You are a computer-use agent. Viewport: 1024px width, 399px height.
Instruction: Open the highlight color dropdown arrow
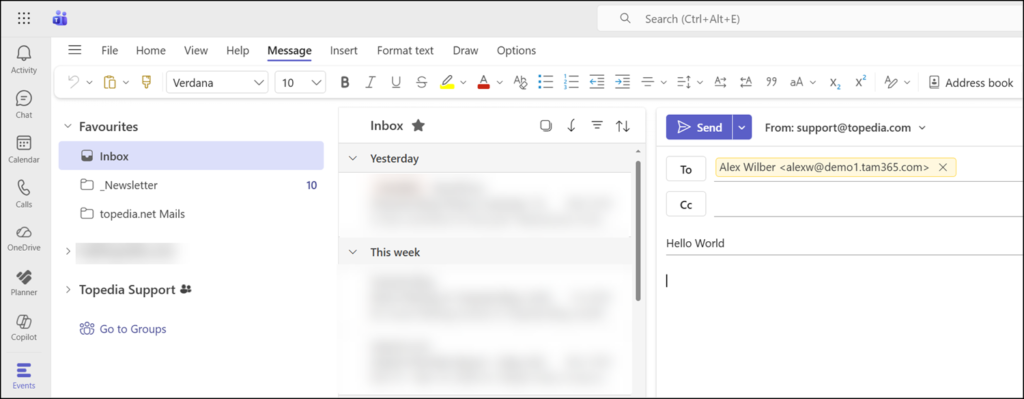coord(464,82)
